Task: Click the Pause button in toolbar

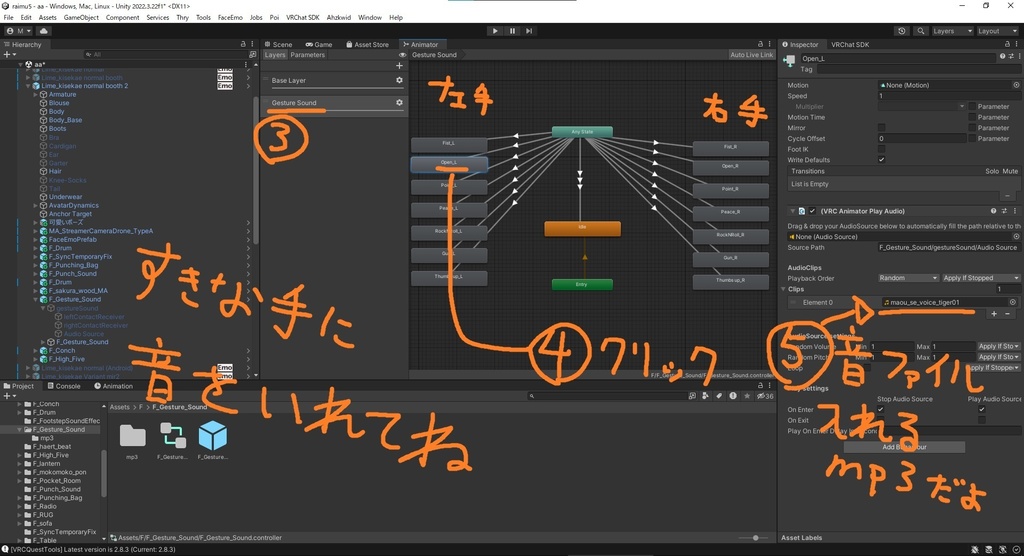Action: [512, 31]
